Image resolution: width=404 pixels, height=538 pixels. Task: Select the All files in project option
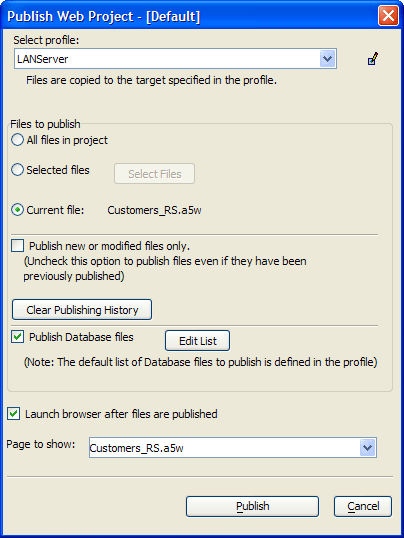click(17, 140)
